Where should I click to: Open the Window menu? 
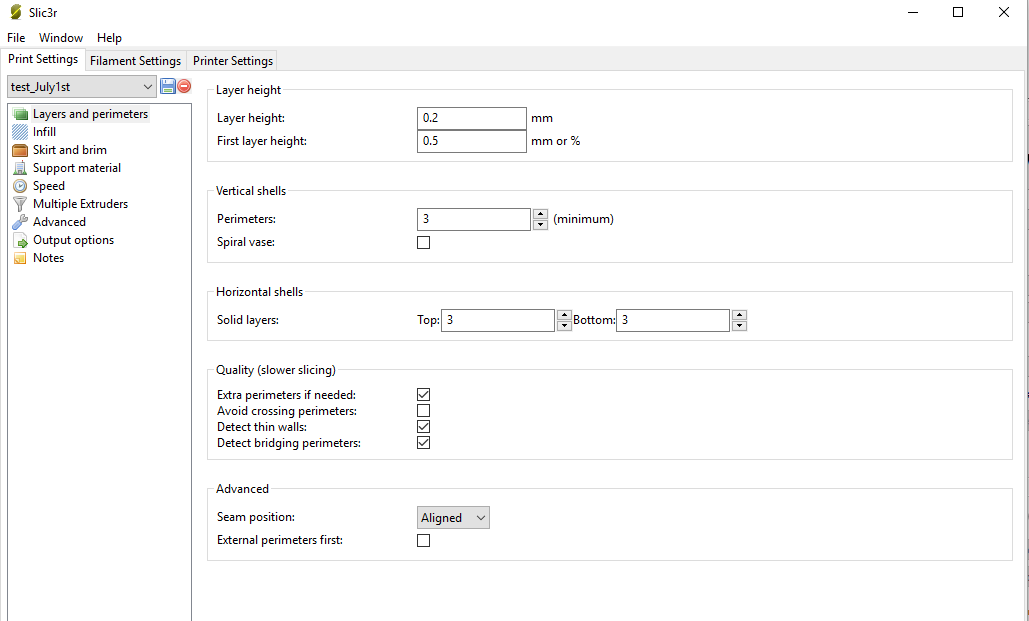pyautogui.click(x=61, y=38)
